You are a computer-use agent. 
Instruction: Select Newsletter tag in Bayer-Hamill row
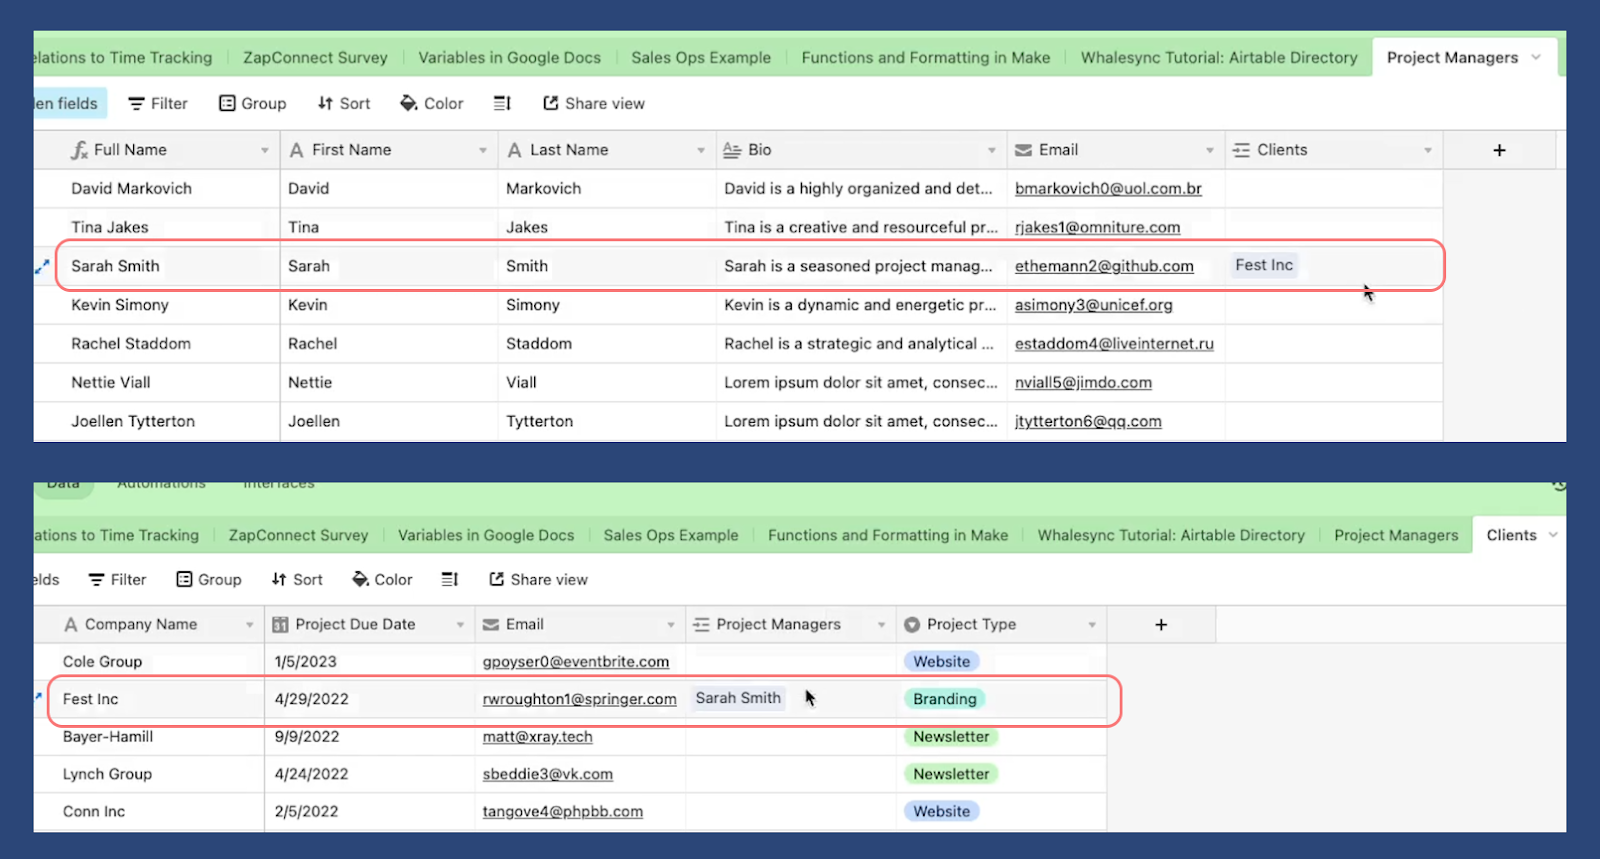[x=951, y=737]
